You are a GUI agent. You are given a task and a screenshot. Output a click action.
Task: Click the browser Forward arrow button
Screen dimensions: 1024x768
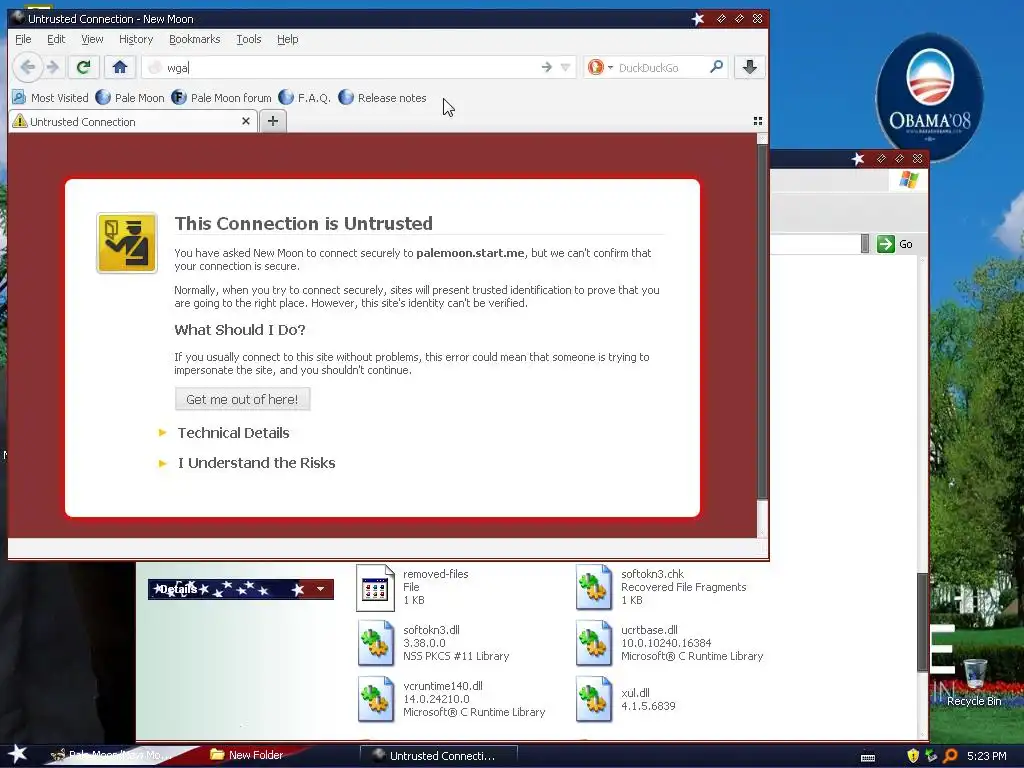click(x=53, y=67)
